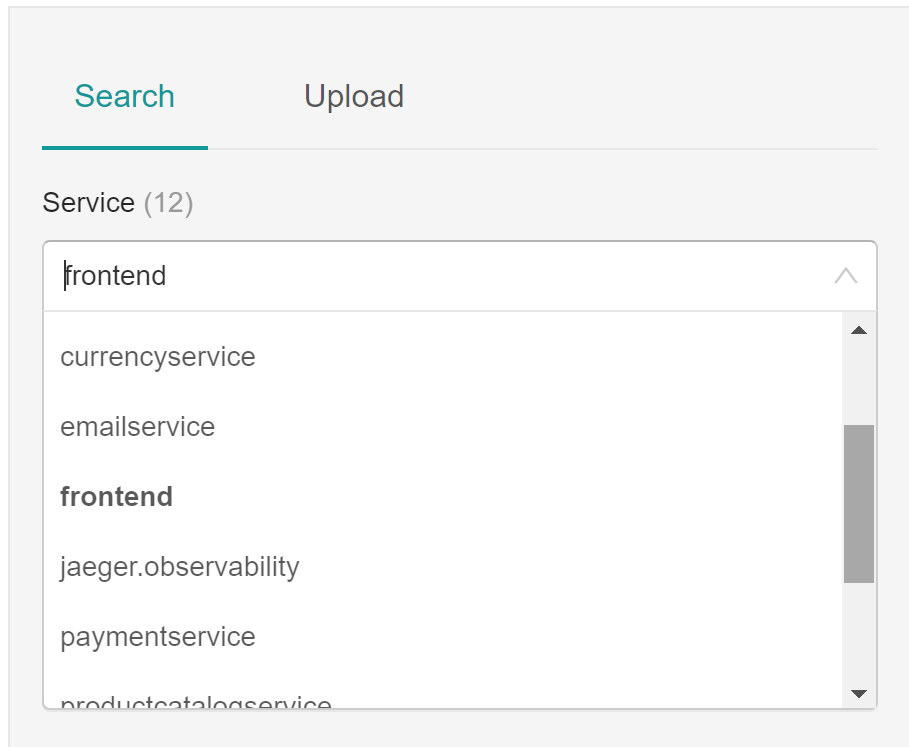Choose paymentservice from the service list
Image resolution: width=909 pixels, height=747 pixels.
158,637
